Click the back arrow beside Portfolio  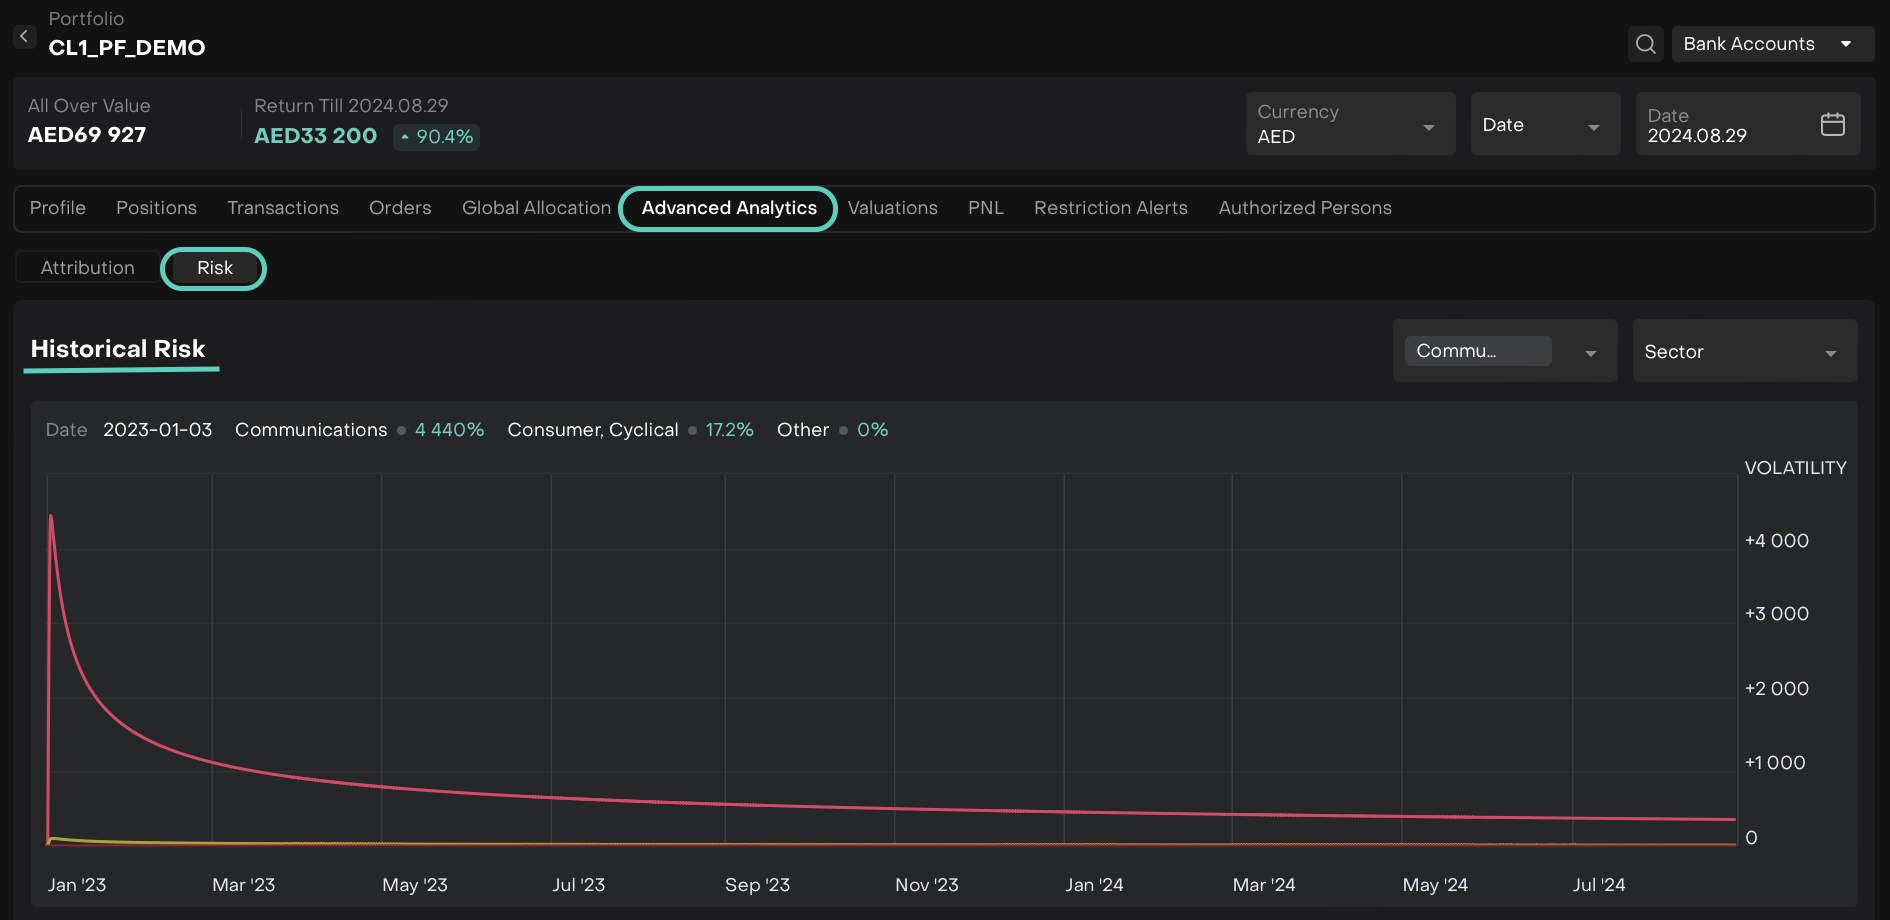coord(24,36)
